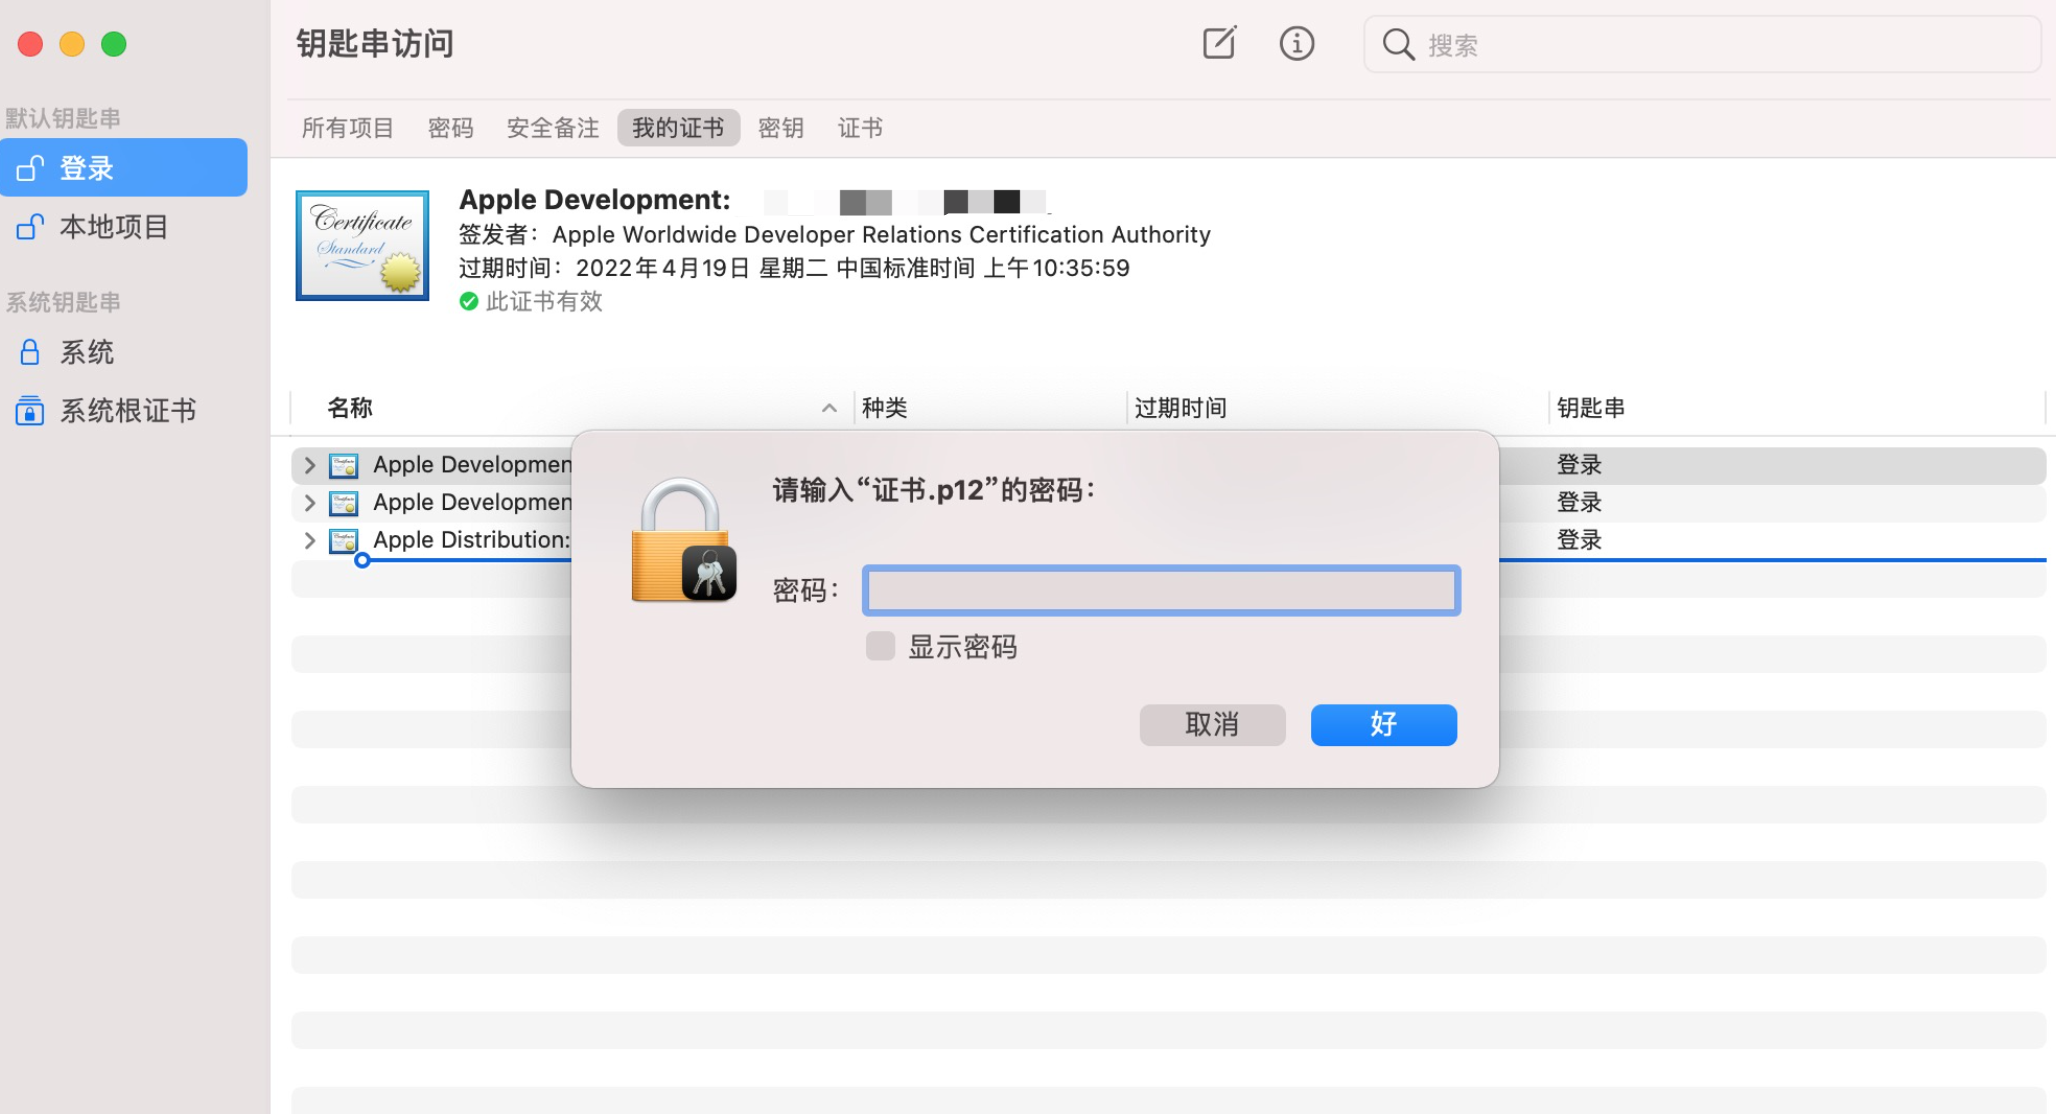Image resolution: width=2056 pixels, height=1114 pixels.
Task: Expand the second Apple Development certificate
Action: tap(309, 502)
